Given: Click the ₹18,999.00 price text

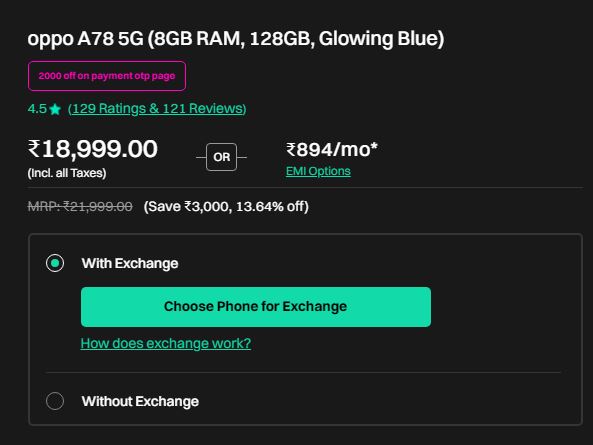Looking at the screenshot, I should pyautogui.click(x=93, y=149).
